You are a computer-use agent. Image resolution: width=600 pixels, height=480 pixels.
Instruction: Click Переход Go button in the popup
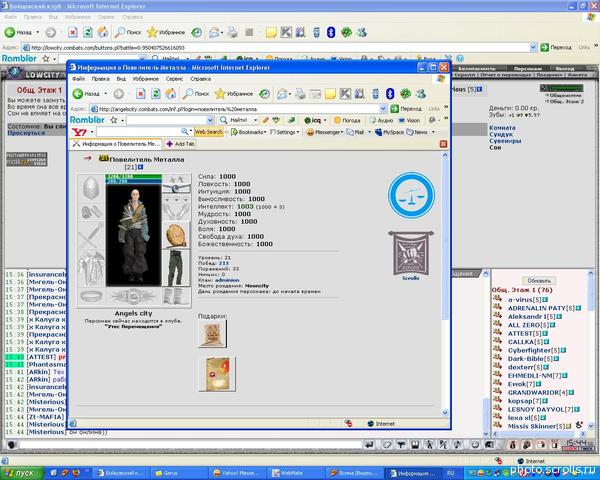tap(406, 109)
